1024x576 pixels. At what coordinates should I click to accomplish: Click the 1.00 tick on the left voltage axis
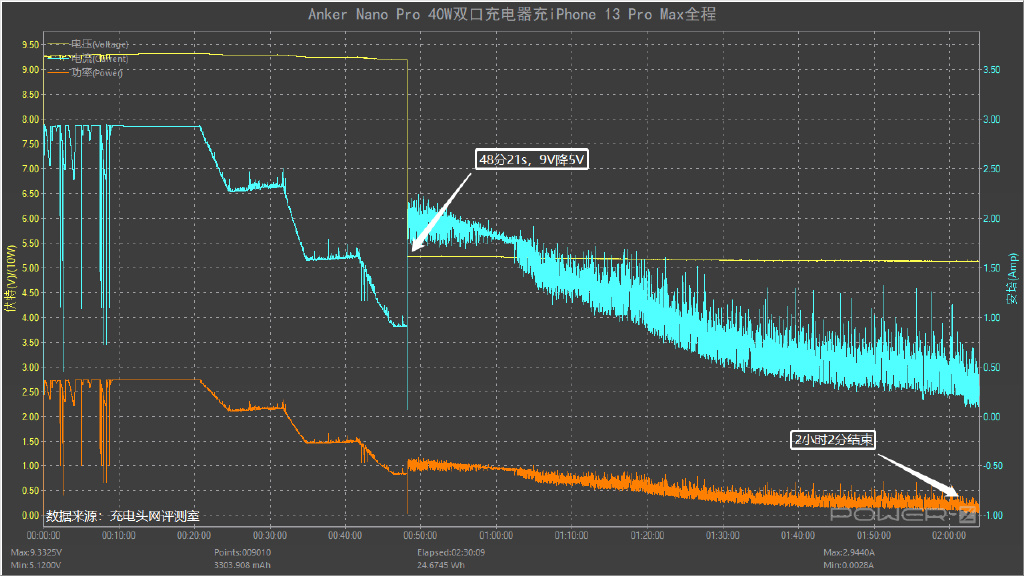tap(31, 466)
